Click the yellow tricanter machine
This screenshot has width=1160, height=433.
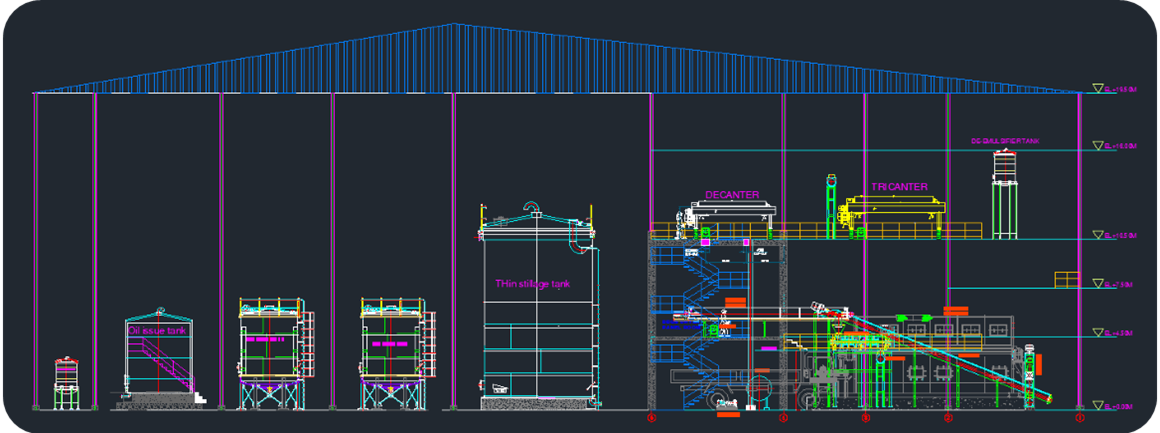893,211
